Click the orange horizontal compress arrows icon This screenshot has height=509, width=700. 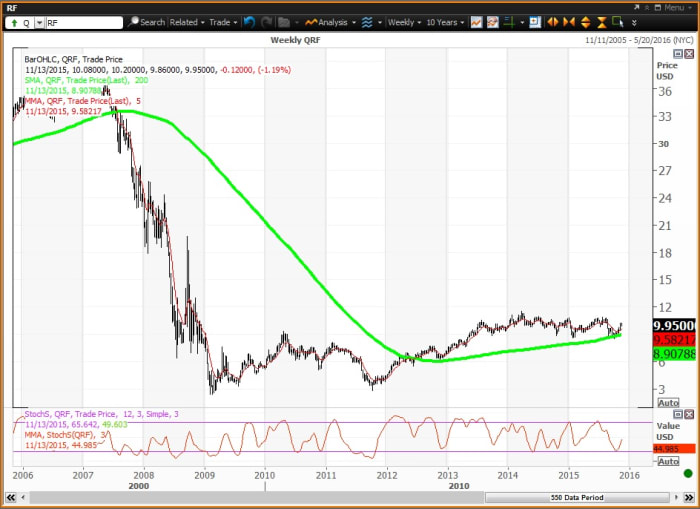[569, 22]
